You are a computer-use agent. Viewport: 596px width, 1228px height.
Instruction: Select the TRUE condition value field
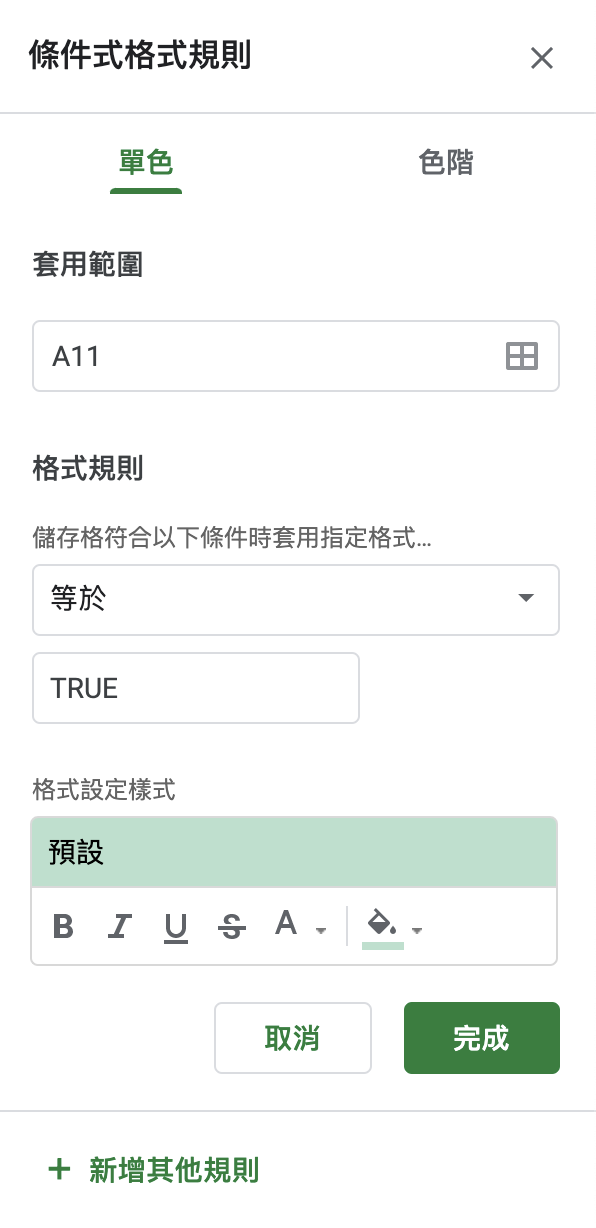coord(196,688)
